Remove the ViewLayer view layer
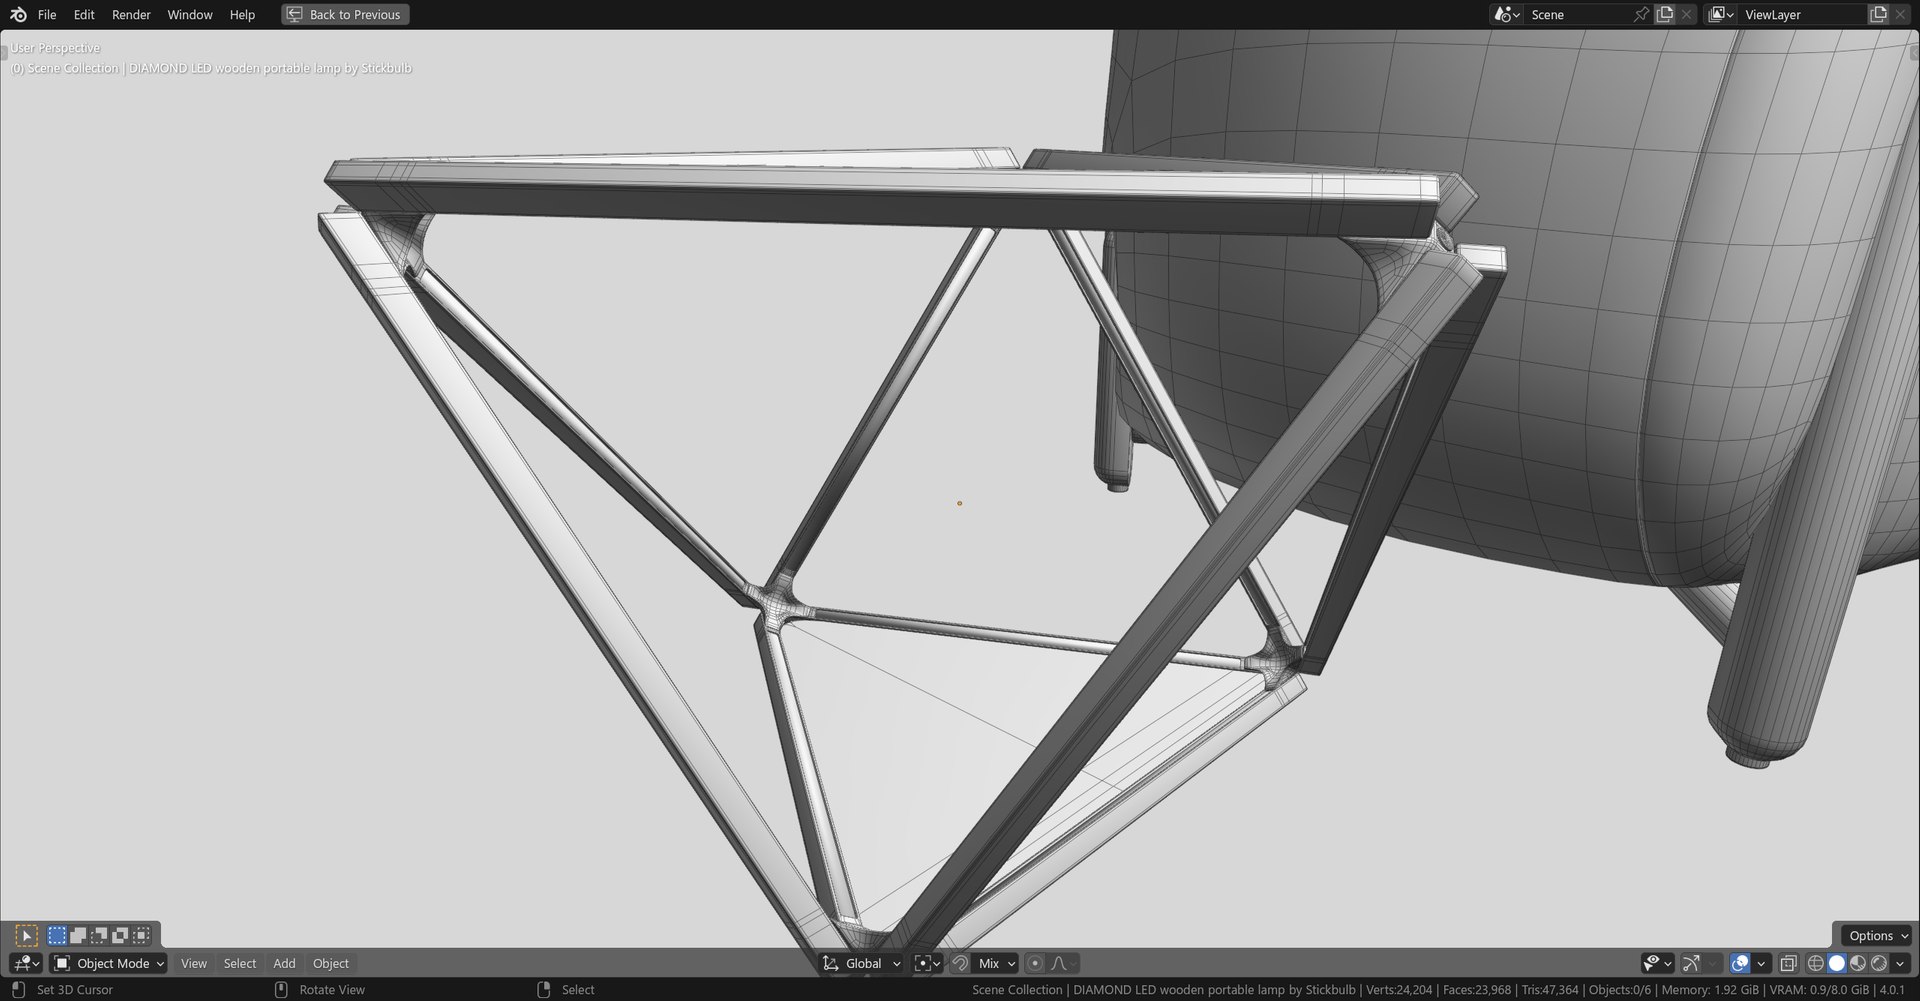Screen dimensions: 1920x1001 point(1900,14)
